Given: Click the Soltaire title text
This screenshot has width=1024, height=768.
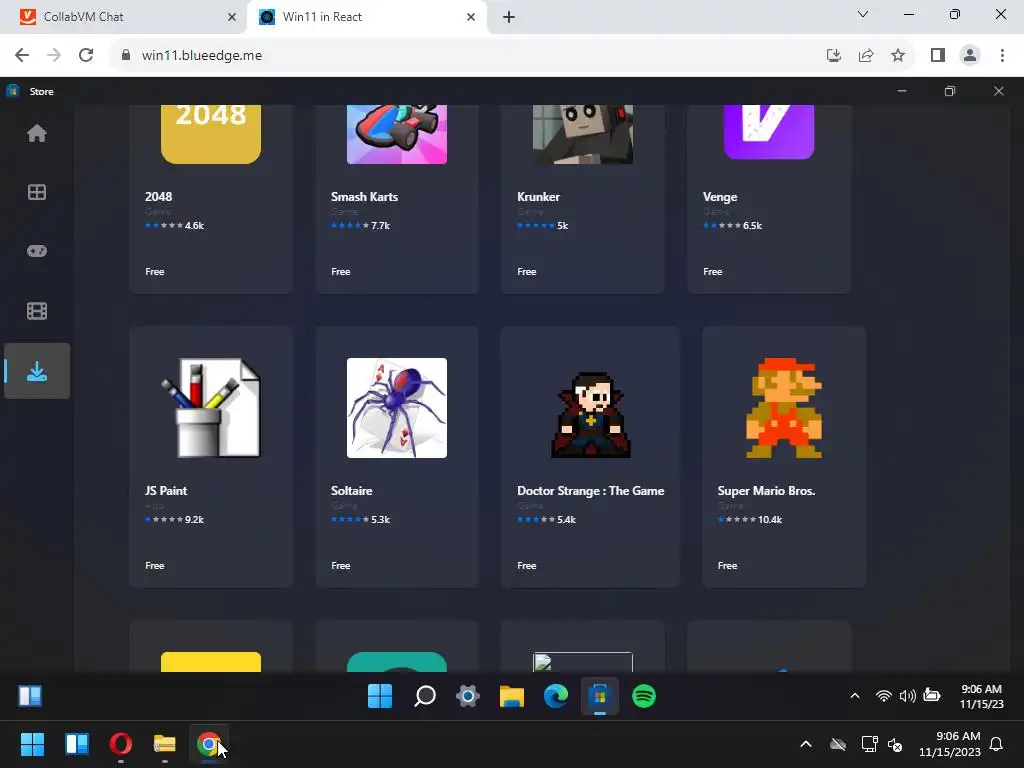Looking at the screenshot, I should coord(351,490).
